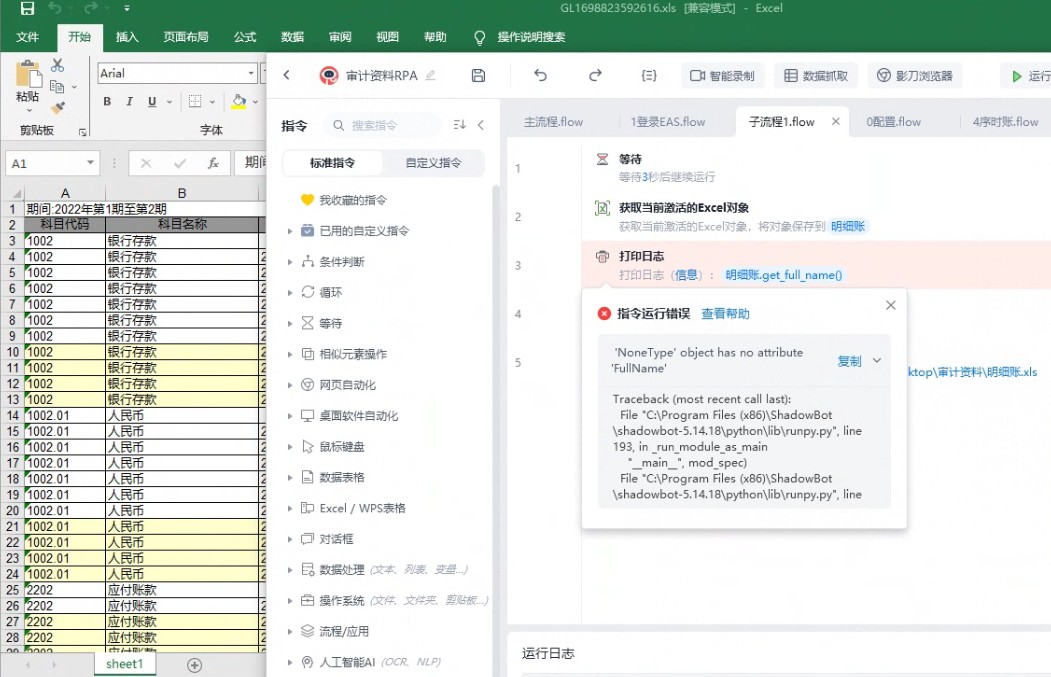1051x677 pixels.
Task: Open the 插入 ribbon tab
Action: [x=127, y=37]
